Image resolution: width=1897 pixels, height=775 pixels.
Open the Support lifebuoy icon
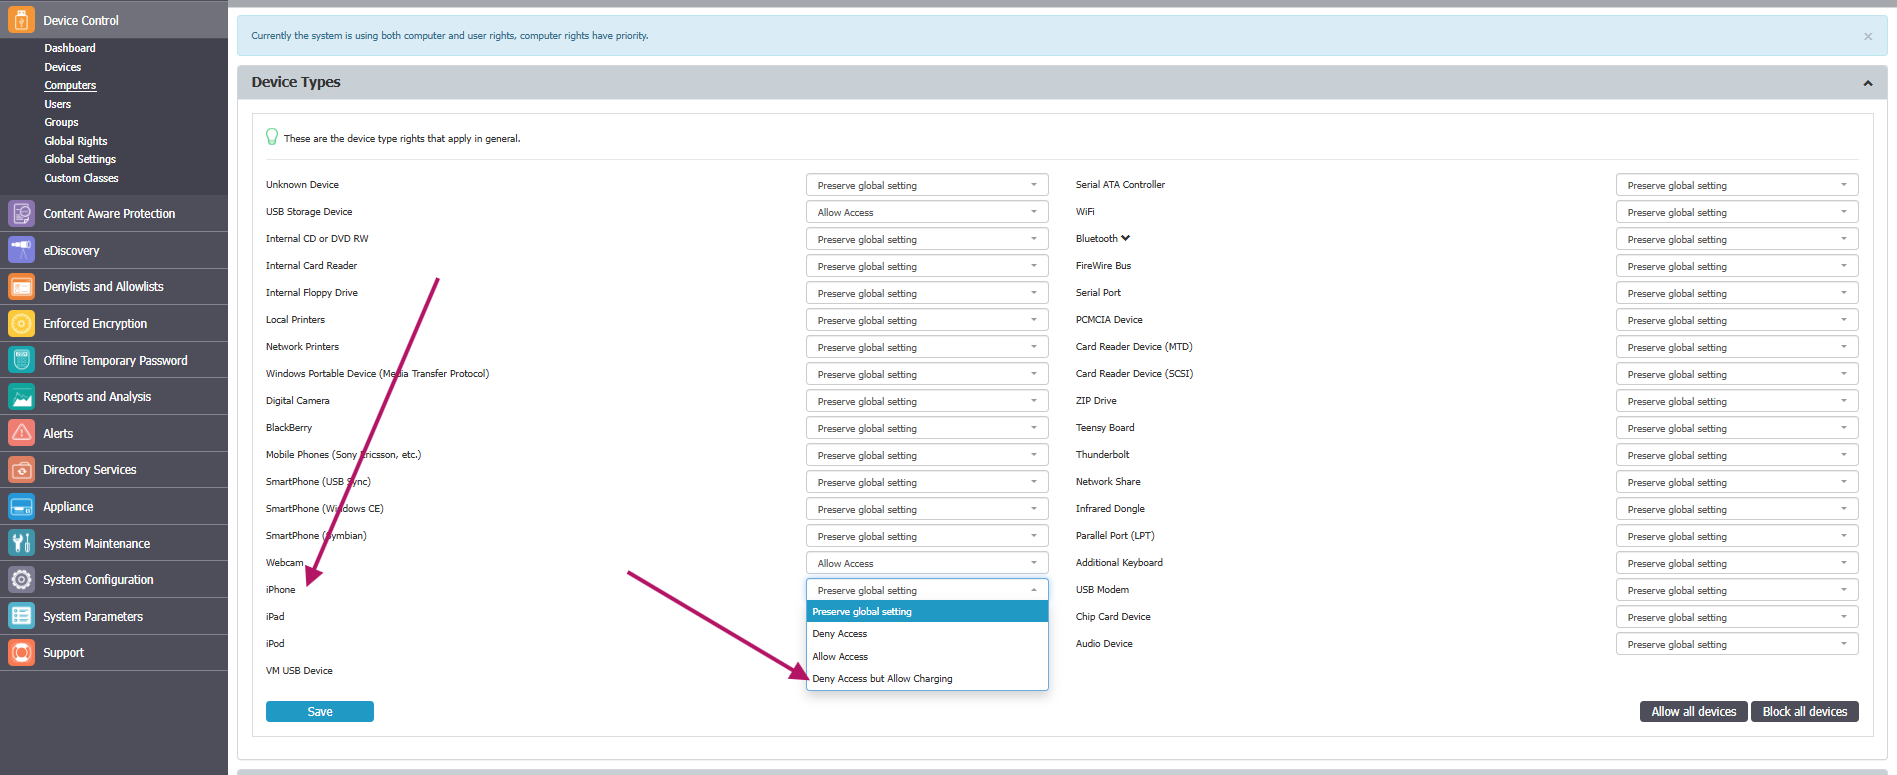[21, 652]
